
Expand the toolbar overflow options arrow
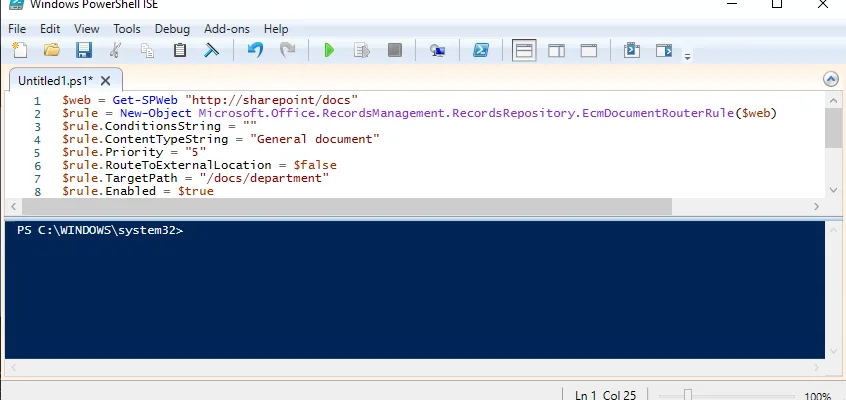tap(687, 56)
